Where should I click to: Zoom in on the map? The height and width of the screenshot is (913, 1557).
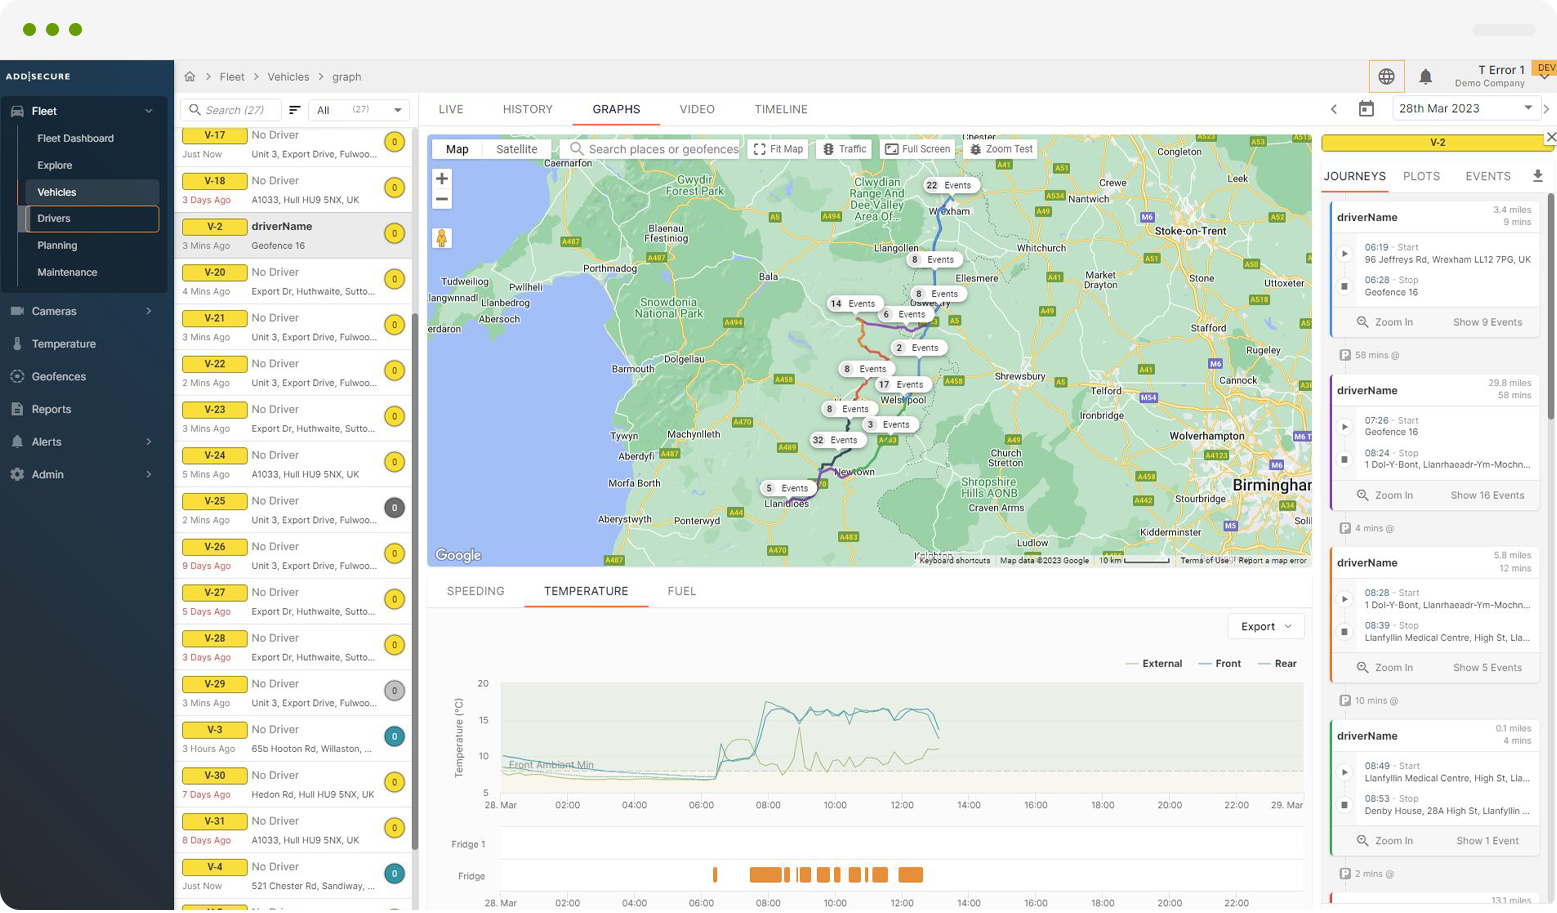[441, 178]
